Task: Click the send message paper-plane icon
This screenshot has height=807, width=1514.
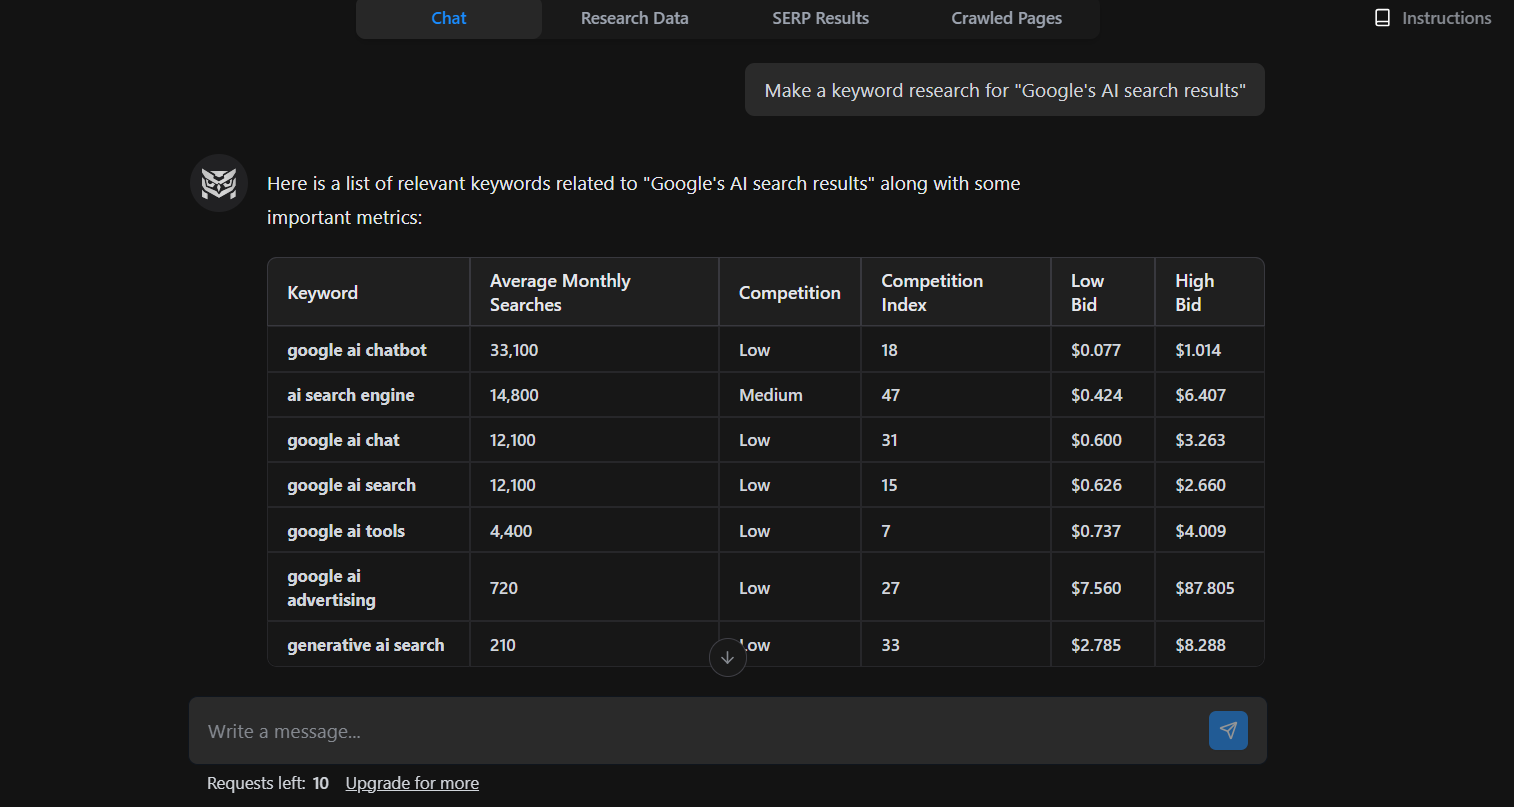Action: [1228, 730]
